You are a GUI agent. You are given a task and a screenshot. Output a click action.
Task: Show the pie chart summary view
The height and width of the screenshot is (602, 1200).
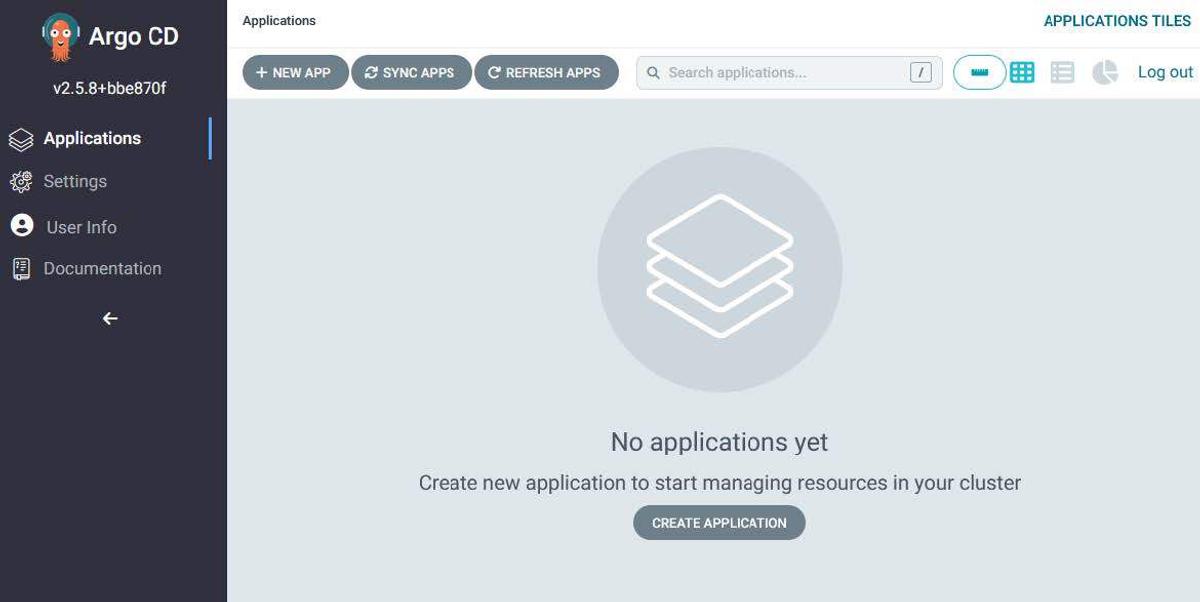[x=1104, y=73]
